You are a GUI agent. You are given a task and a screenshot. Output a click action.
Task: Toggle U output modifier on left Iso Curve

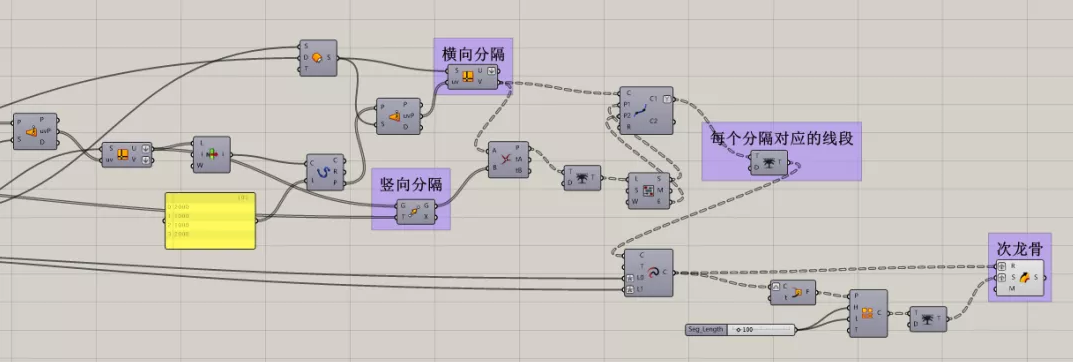click(145, 149)
